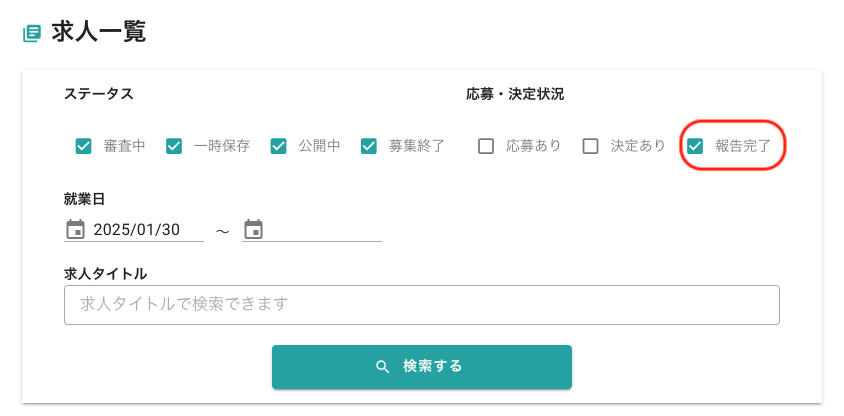This screenshot has width=844, height=416.
Task: Uncheck the 募集終了 checkbox
Action: 369,146
